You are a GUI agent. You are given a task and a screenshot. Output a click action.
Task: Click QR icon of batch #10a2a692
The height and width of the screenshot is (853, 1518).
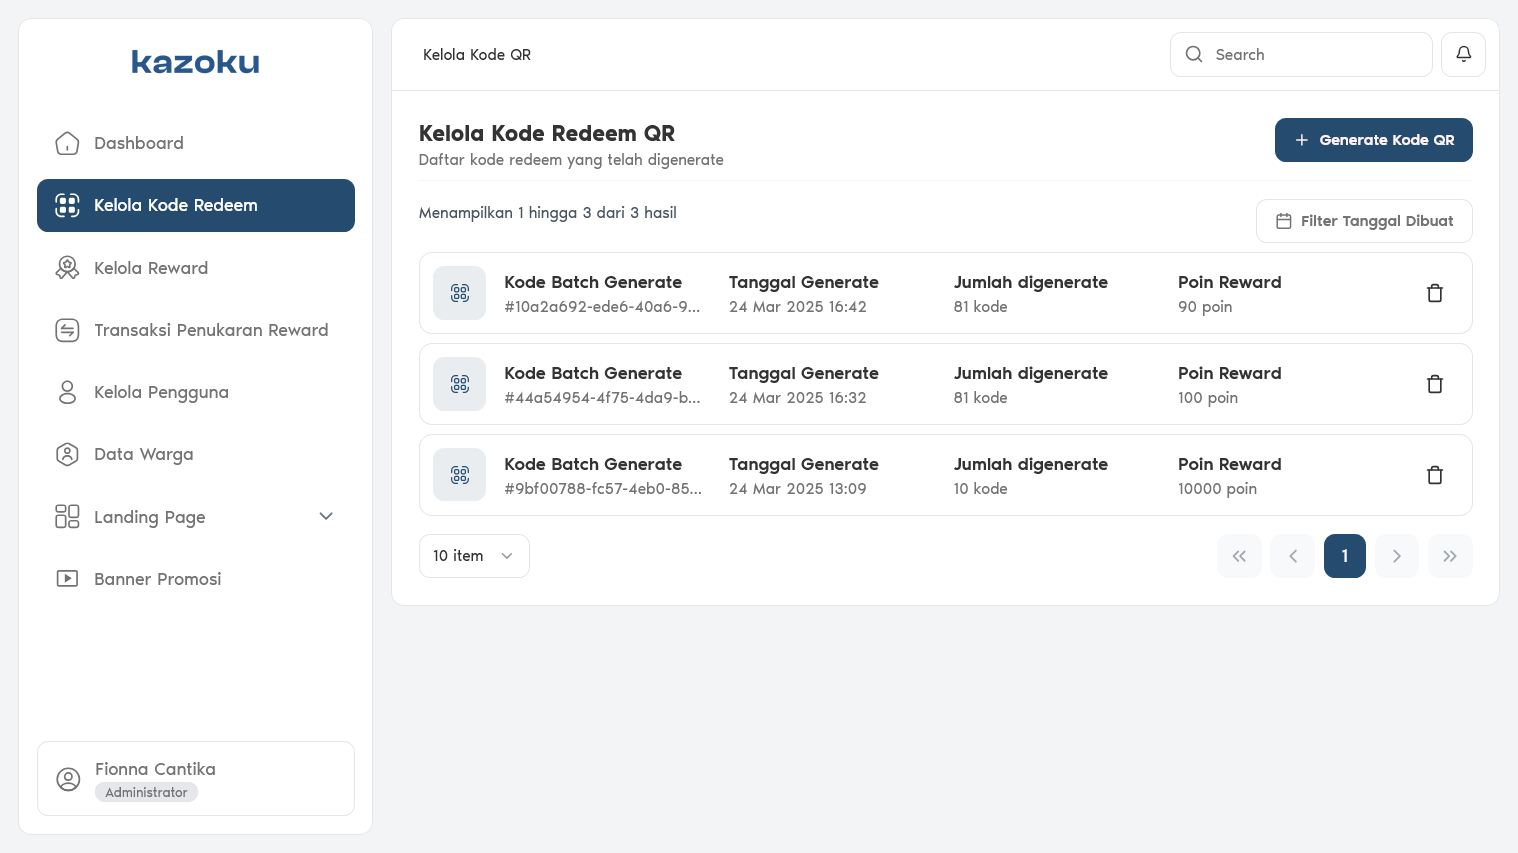coord(460,293)
